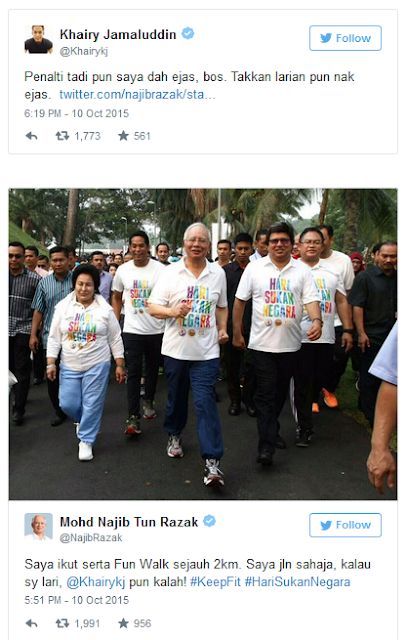Open the @Khairykj mention in Najib's tweet

tap(96, 582)
